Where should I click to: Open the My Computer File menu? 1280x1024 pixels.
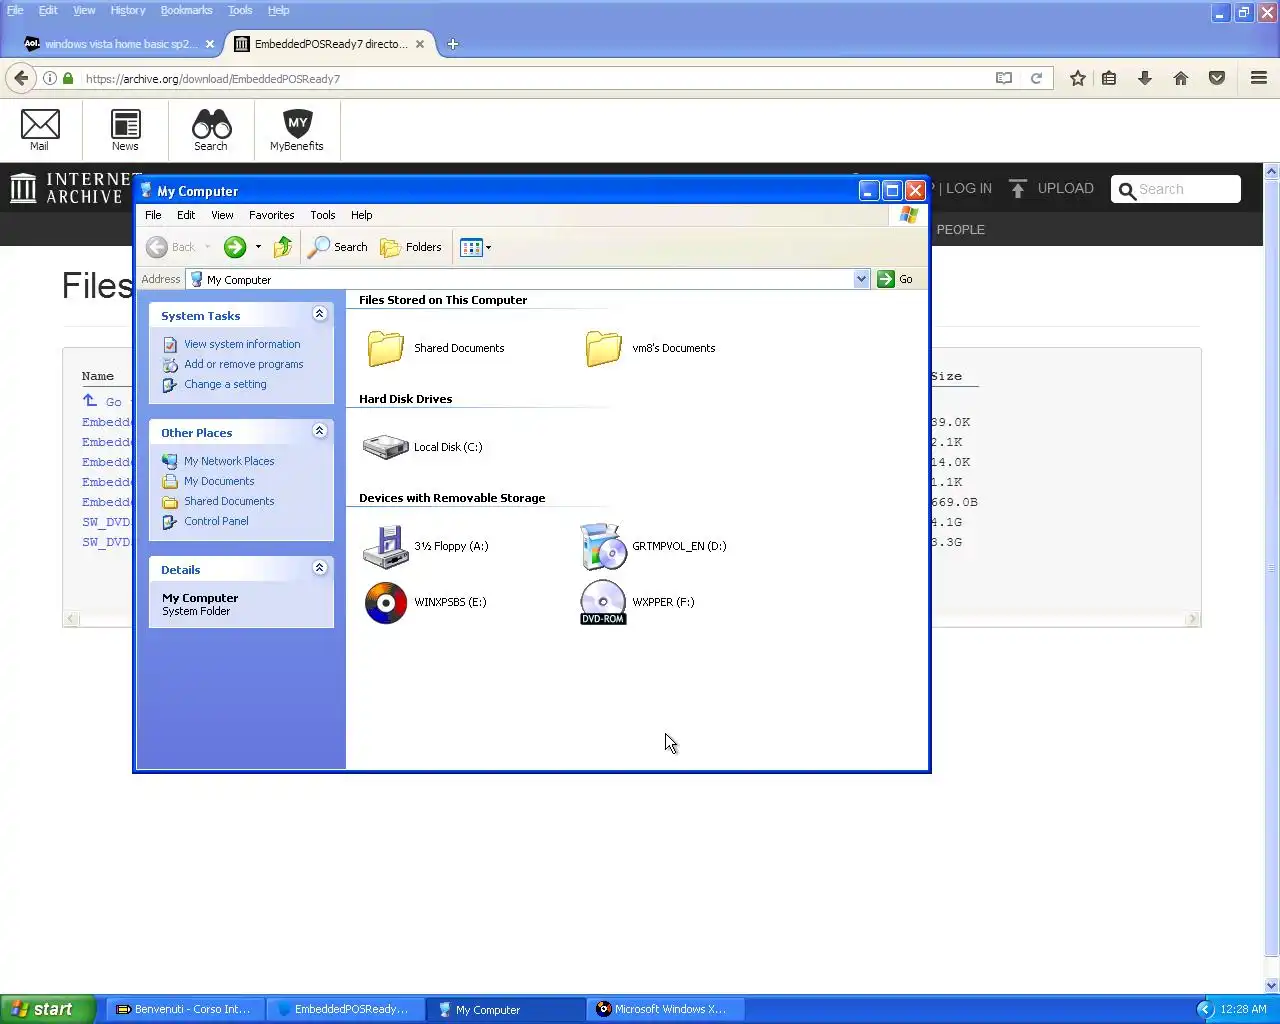click(153, 215)
